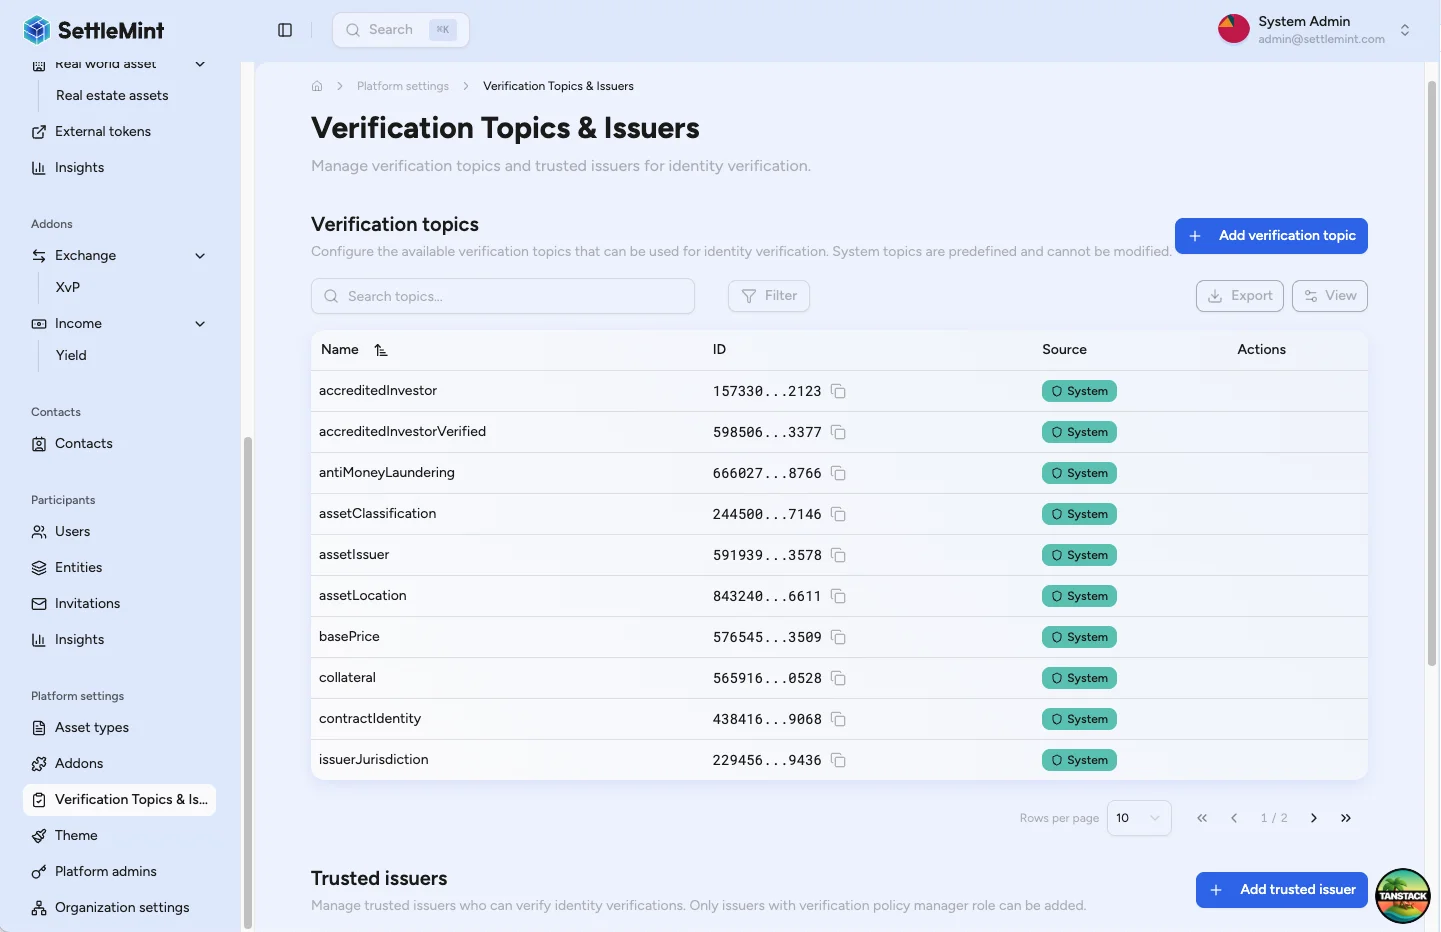This screenshot has width=1441, height=932.
Task: Toggle the View columns control
Action: (1330, 296)
